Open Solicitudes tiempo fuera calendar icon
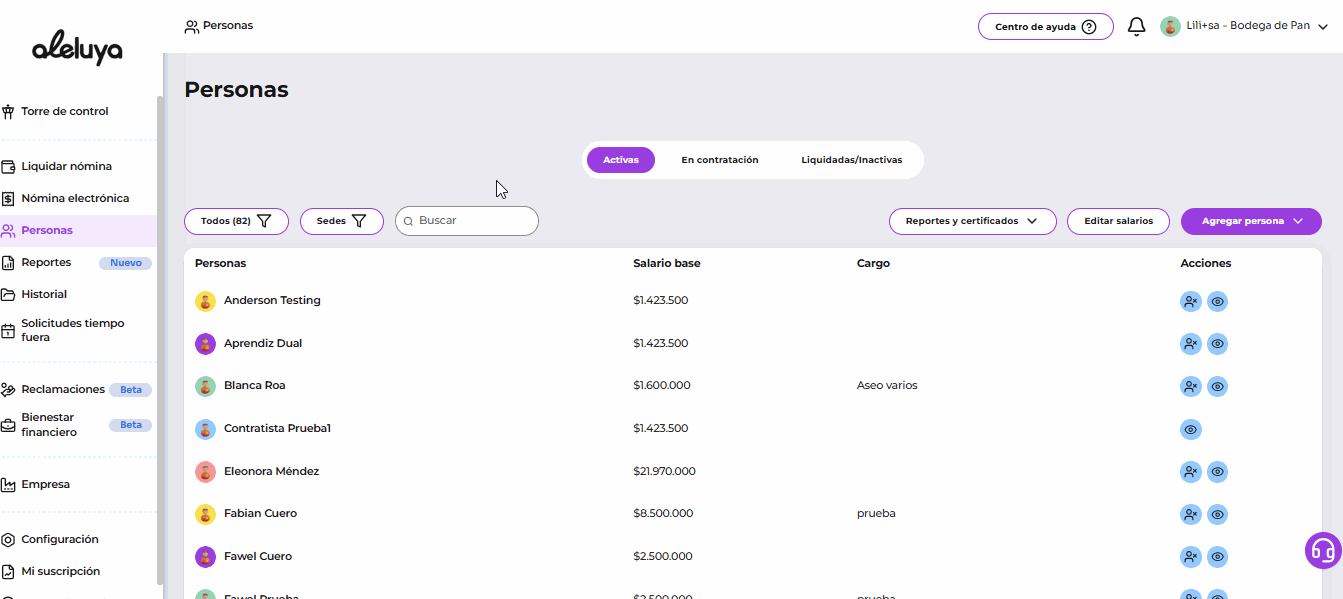 9,331
